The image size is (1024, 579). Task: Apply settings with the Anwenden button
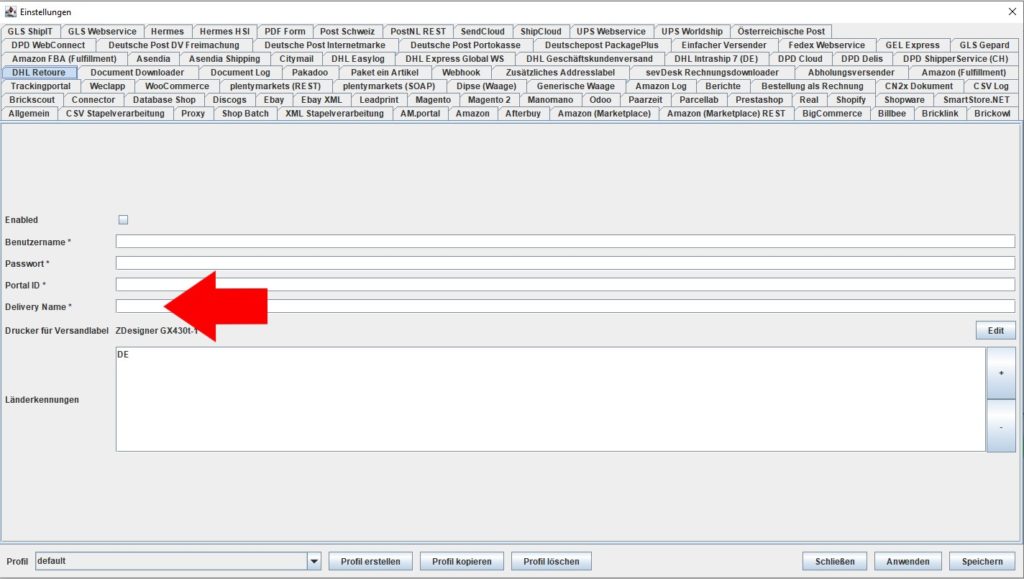908,561
